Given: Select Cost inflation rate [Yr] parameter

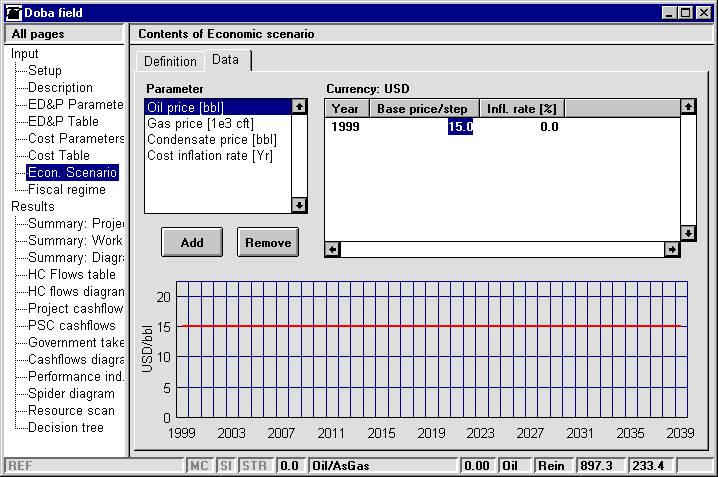Looking at the screenshot, I should (x=218, y=156).
